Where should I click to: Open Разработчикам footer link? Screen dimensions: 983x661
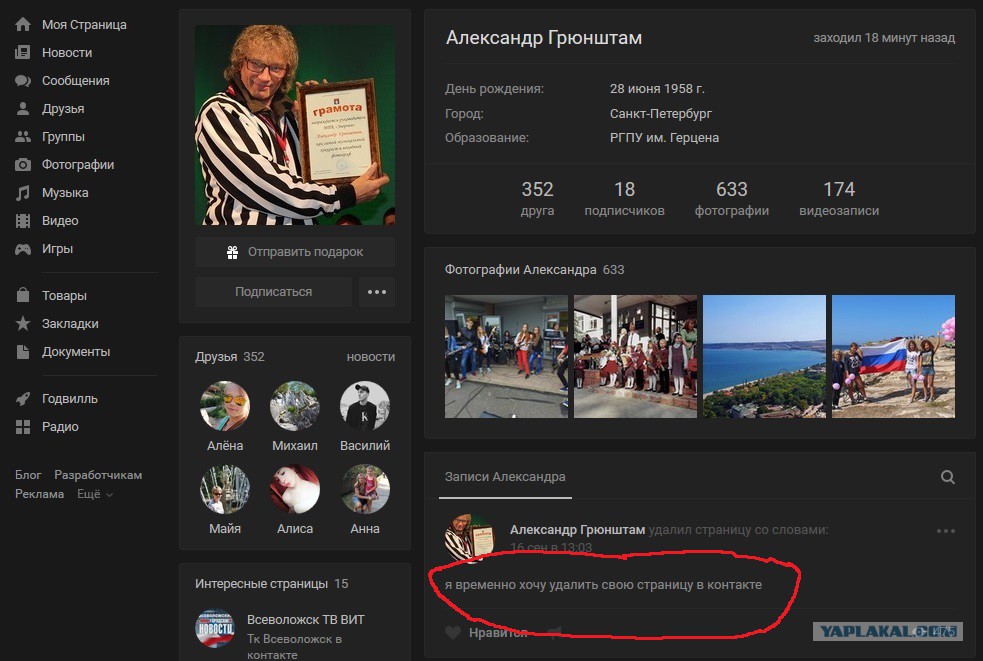(x=98, y=475)
